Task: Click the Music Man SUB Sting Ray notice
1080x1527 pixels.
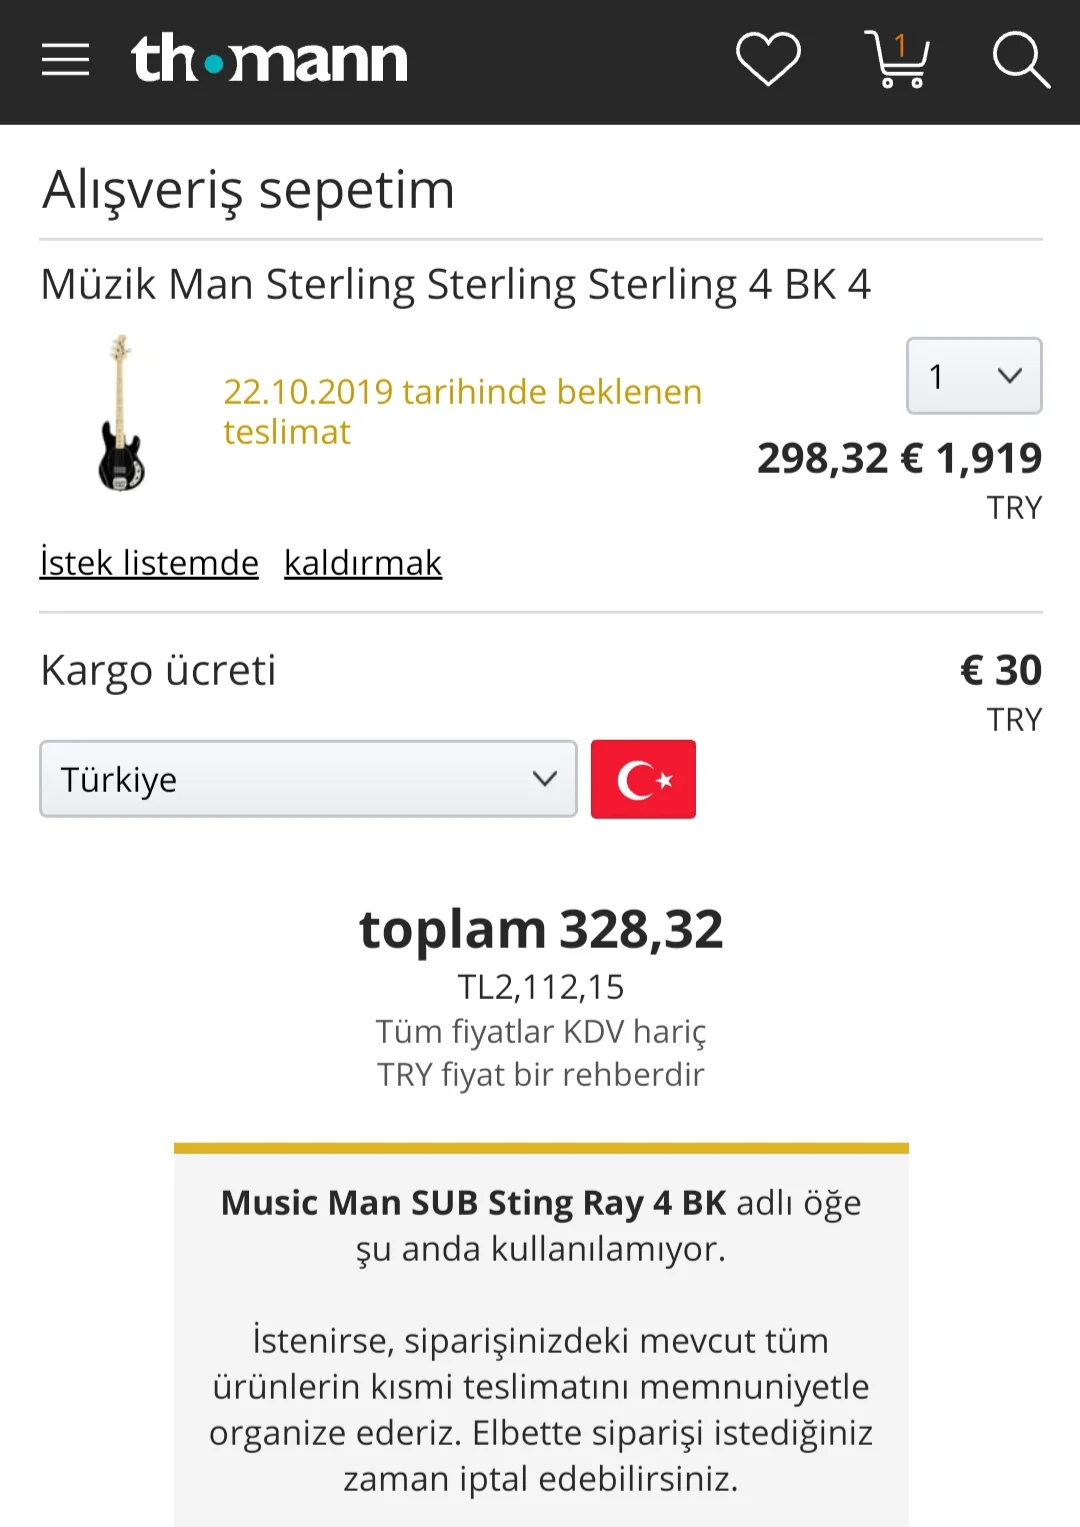Action: tap(541, 1225)
